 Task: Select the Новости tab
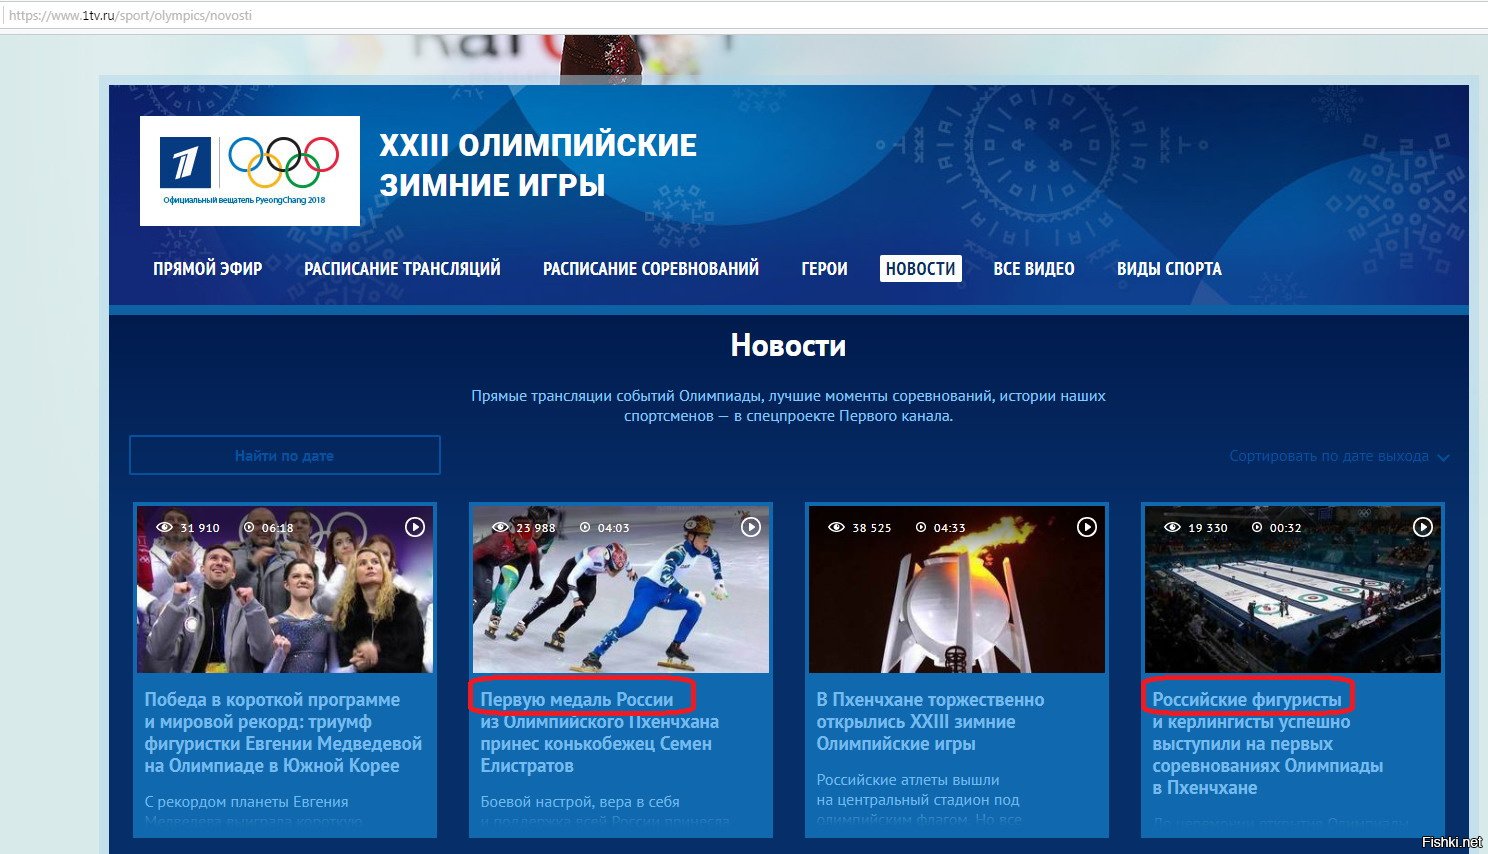[921, 269]
